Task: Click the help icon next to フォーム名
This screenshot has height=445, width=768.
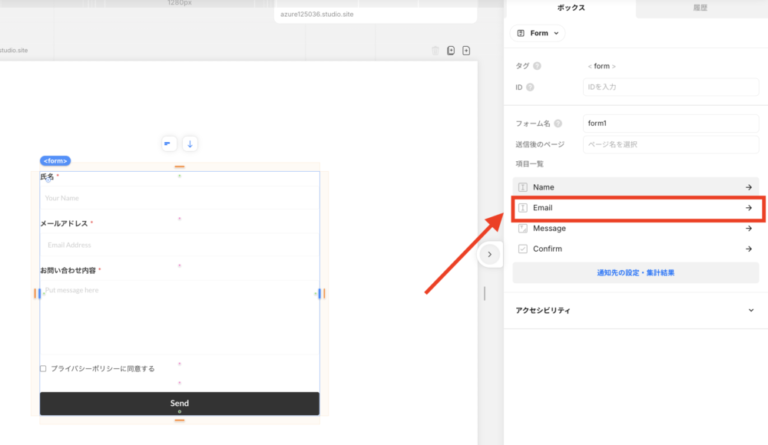Action: pos(558,123)
